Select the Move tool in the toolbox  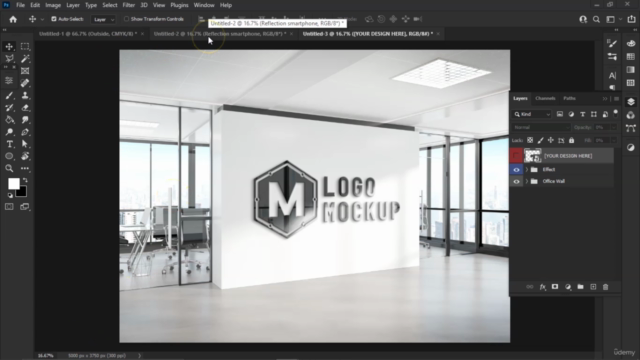[x=9, y=47]
